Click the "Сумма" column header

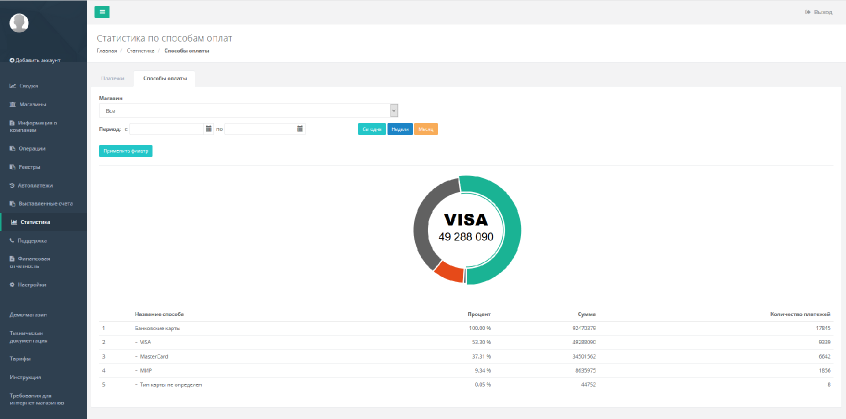pyautogui.click(x=586, y=314)
